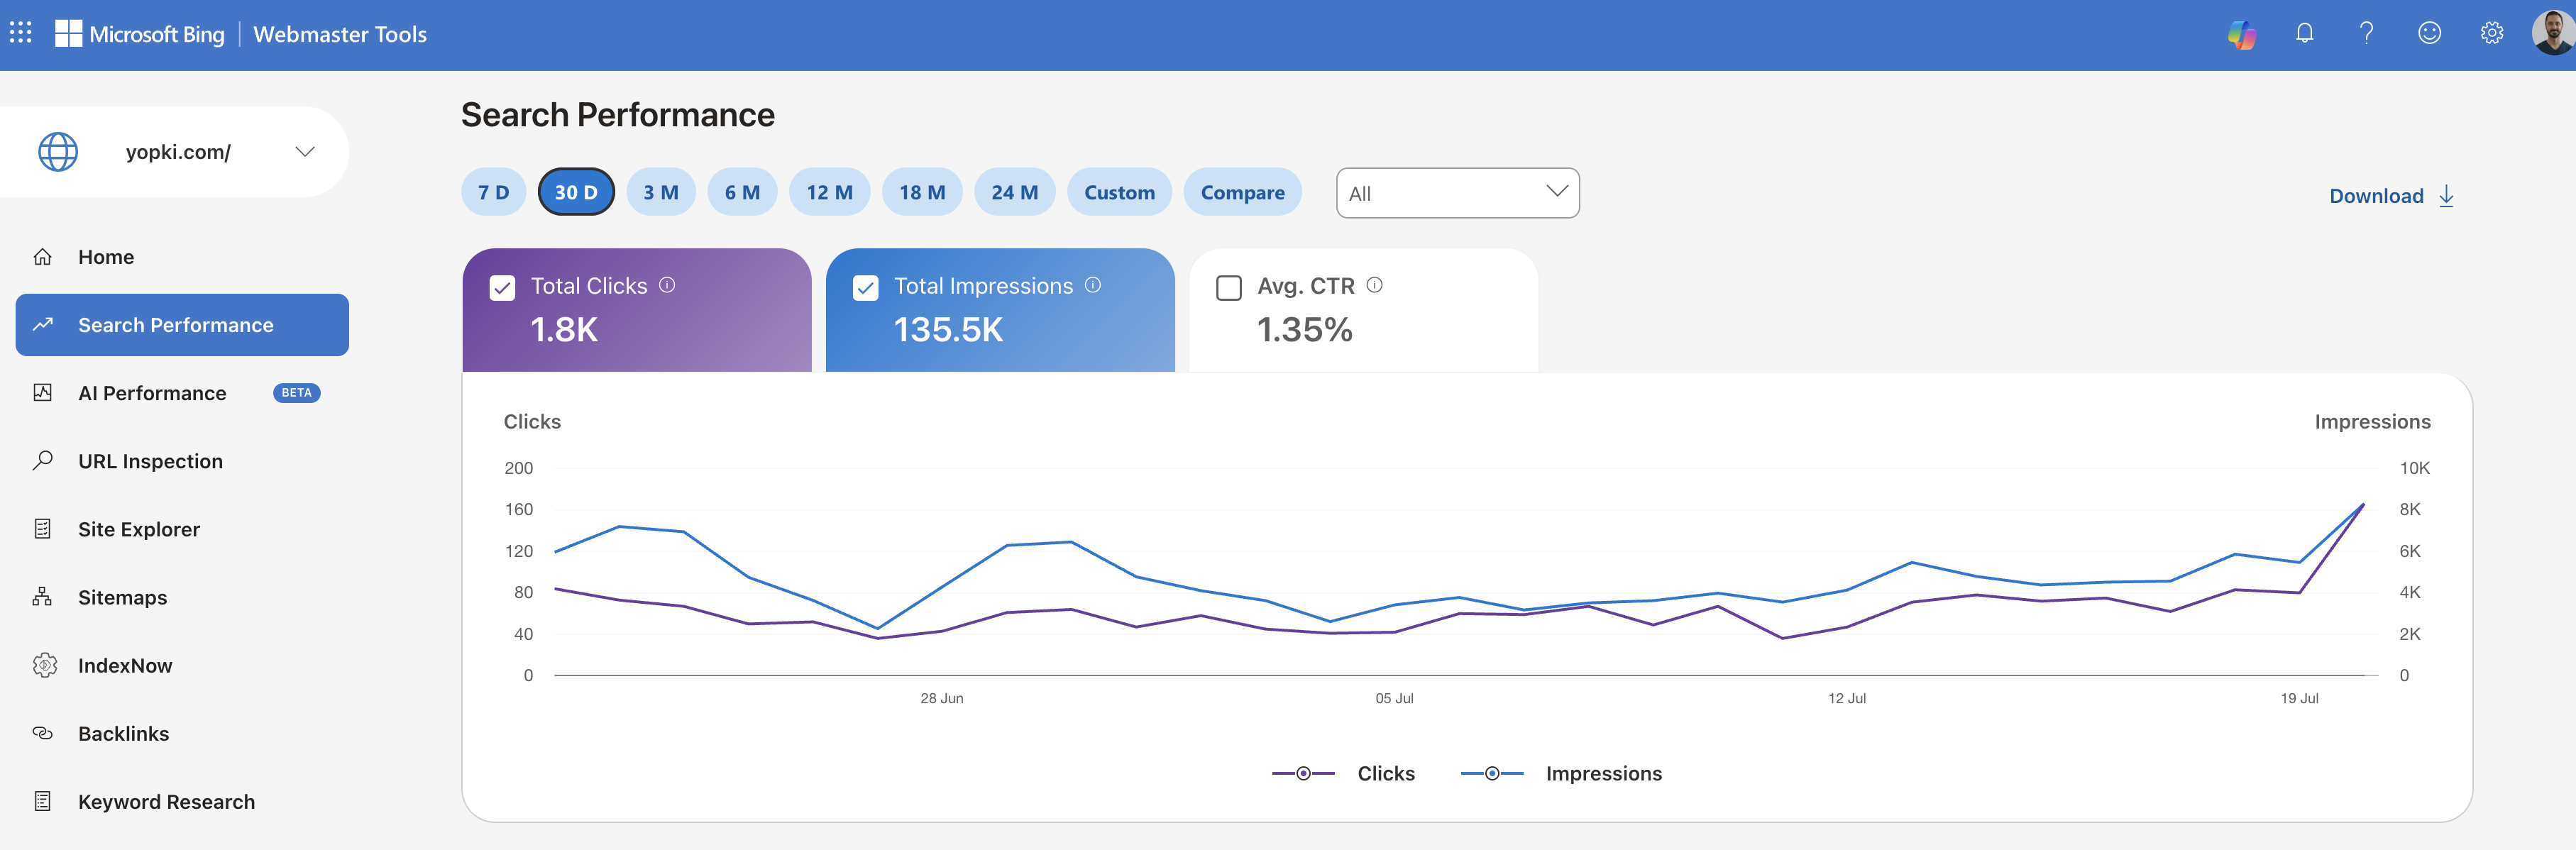The image size is (2576, 850).
Task: Open AI Performance menu item
Action: click(182, 393)
